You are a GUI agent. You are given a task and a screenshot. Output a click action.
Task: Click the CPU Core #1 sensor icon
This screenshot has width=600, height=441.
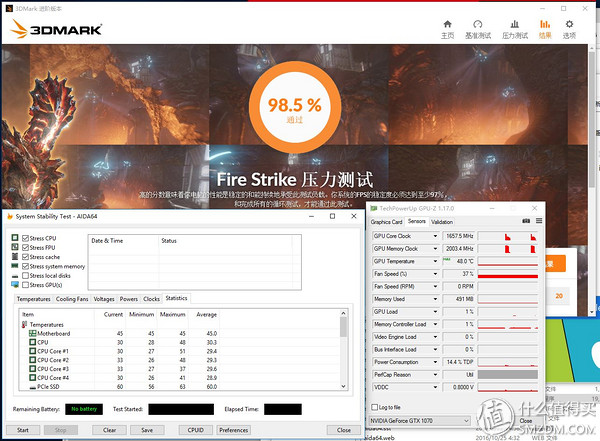pos(33,351)
